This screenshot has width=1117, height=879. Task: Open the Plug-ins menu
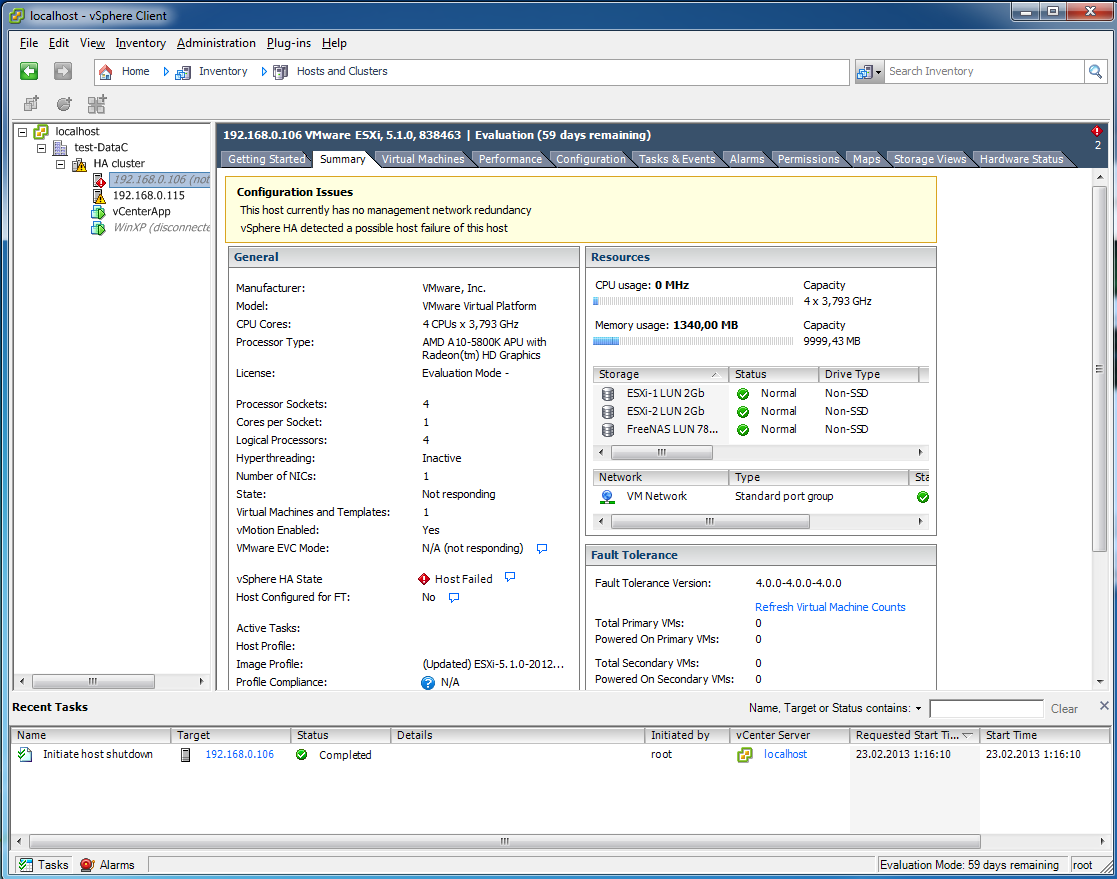pos(289,43)
